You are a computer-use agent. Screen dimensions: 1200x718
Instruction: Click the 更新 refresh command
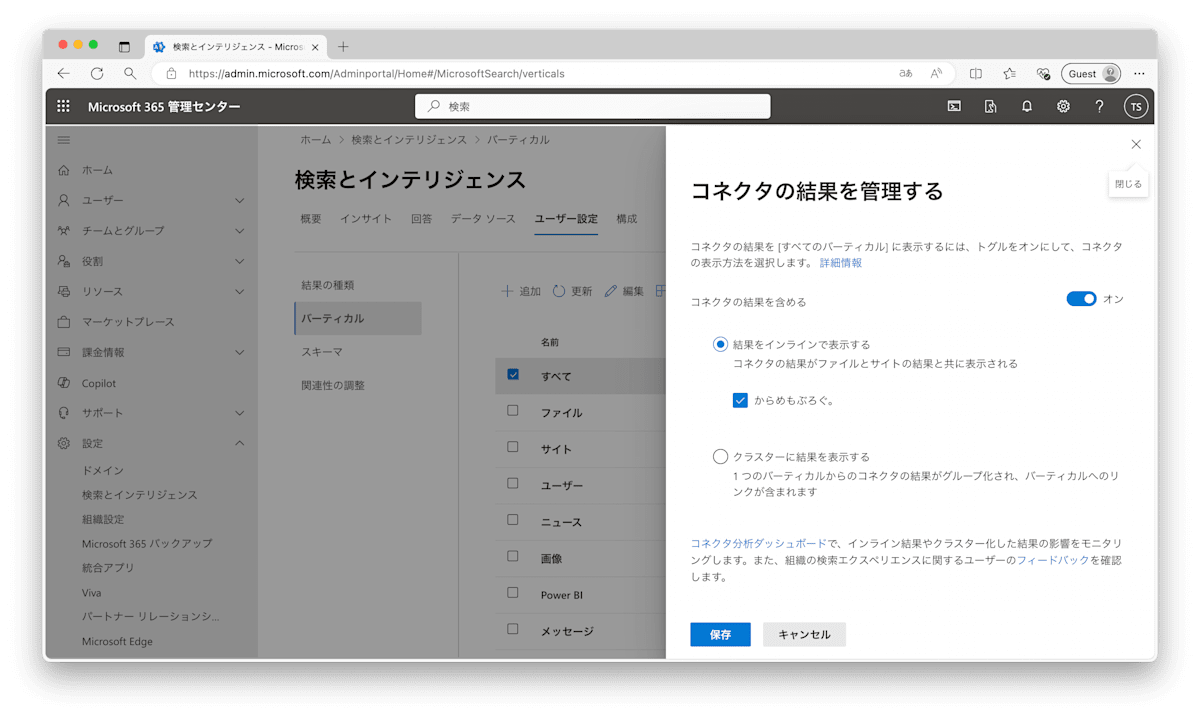(572, 291)
